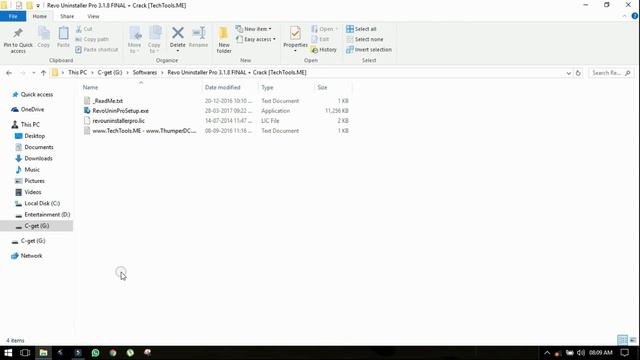Switch to large icons view button
640x360 pixels.
click(633, 340)
